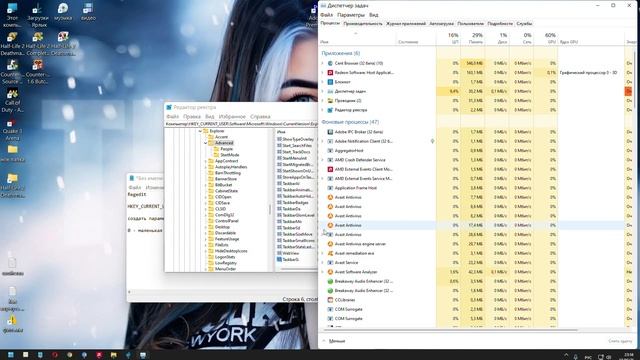Click Radeon Software Host Application icon

pos(330,73)
